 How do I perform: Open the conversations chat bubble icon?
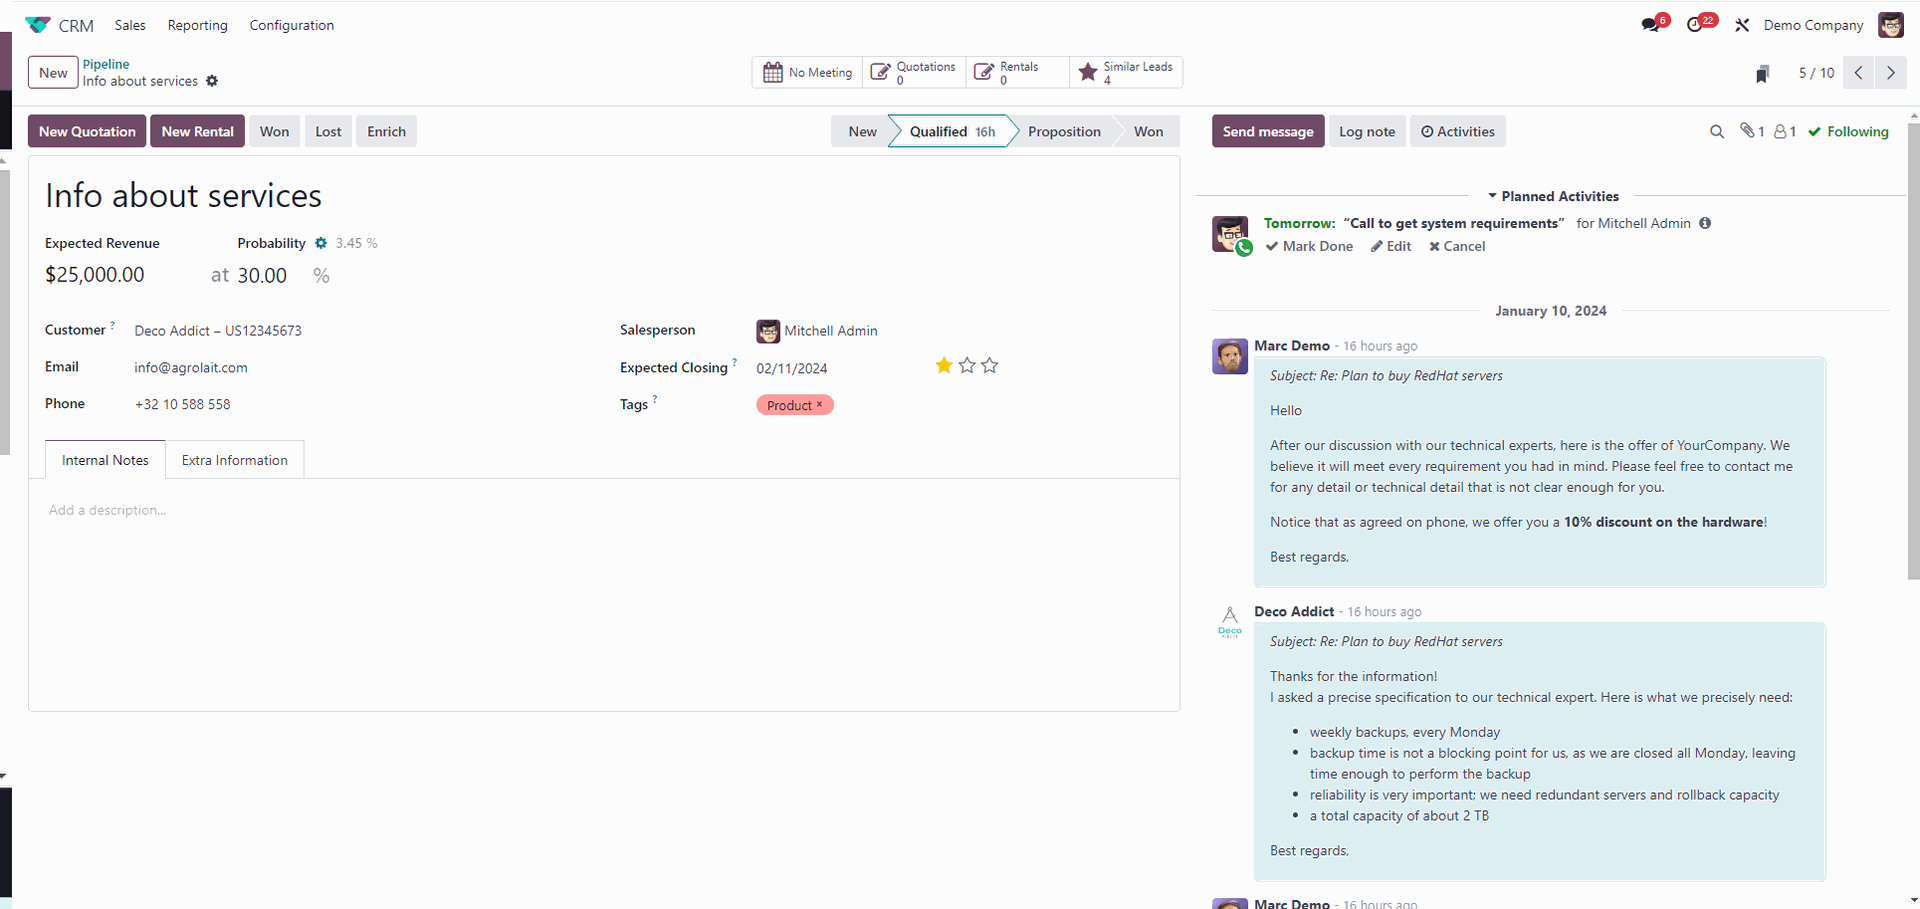point(1650,25)
